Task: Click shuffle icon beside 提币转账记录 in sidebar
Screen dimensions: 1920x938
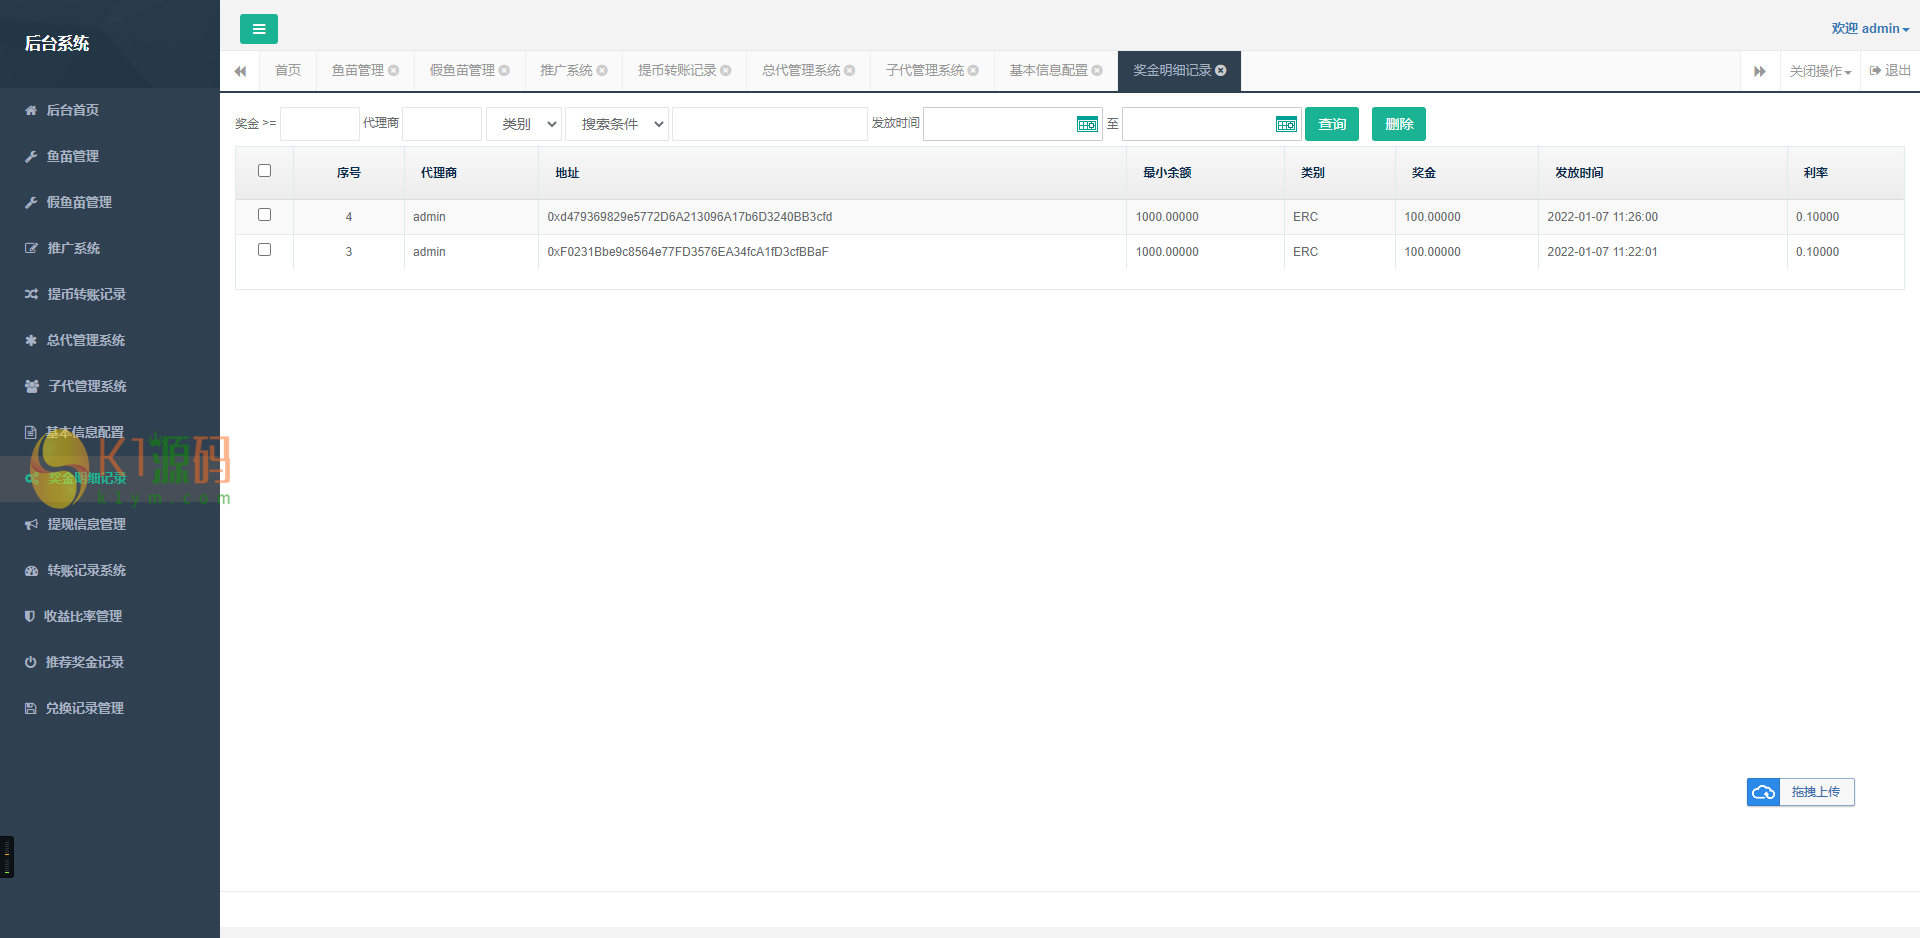Action: coord(31,294)
